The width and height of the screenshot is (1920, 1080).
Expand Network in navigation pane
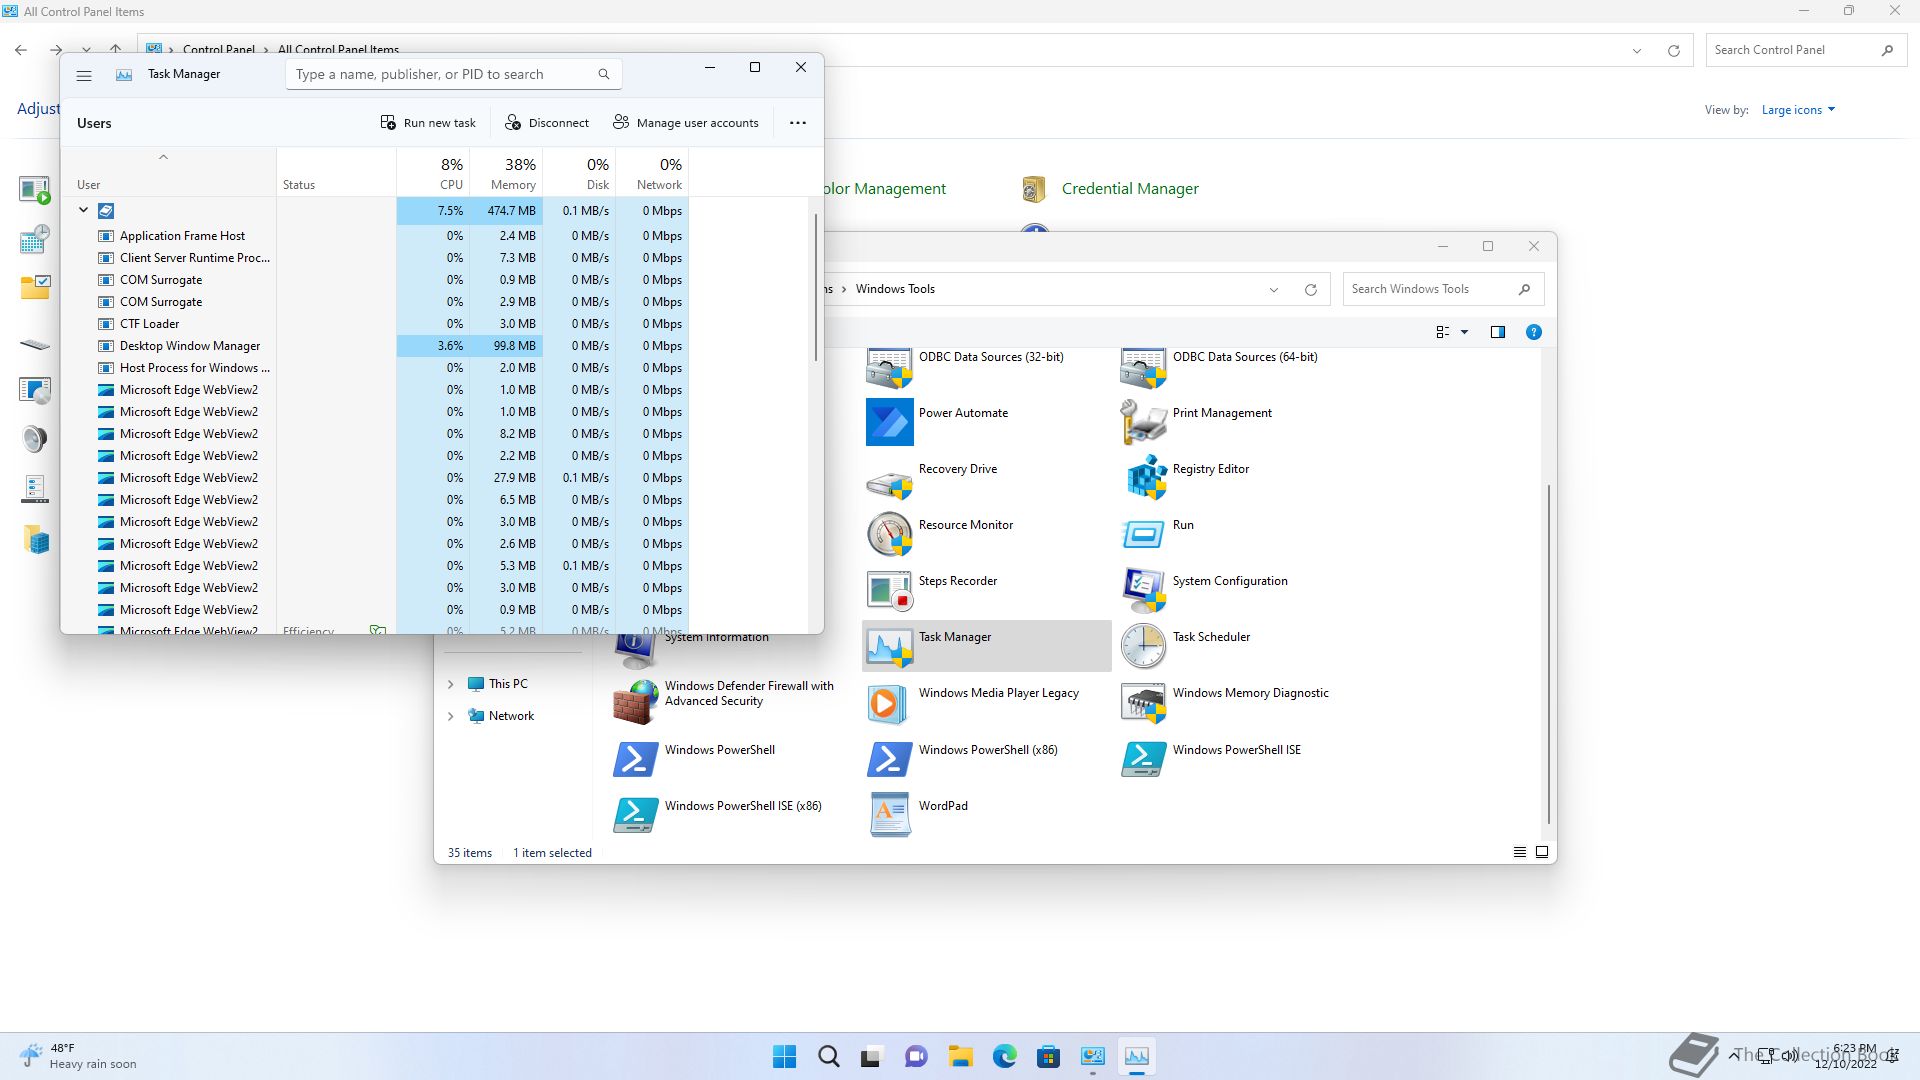point(450,716)
